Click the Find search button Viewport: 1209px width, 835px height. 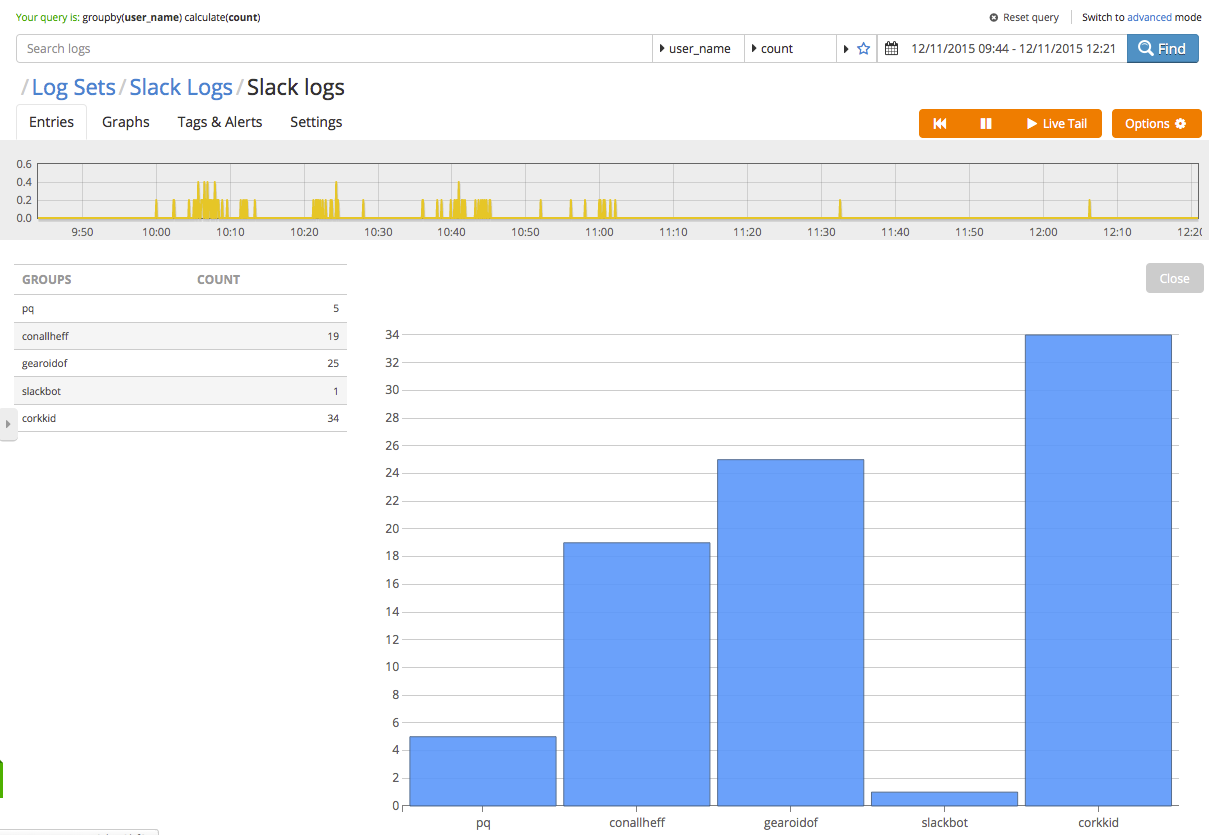click(1162, 49)
